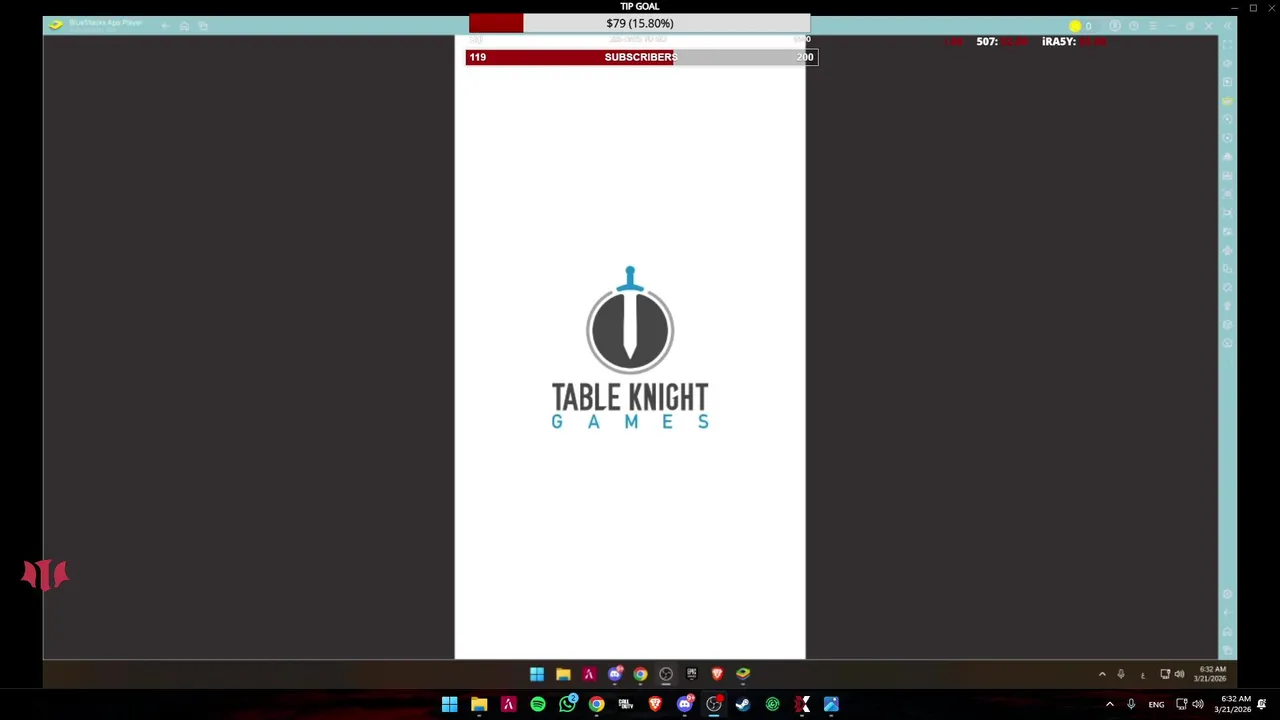
Task: Expand hidden tray icons on bottom taskbar
Action: [1109, 705]
